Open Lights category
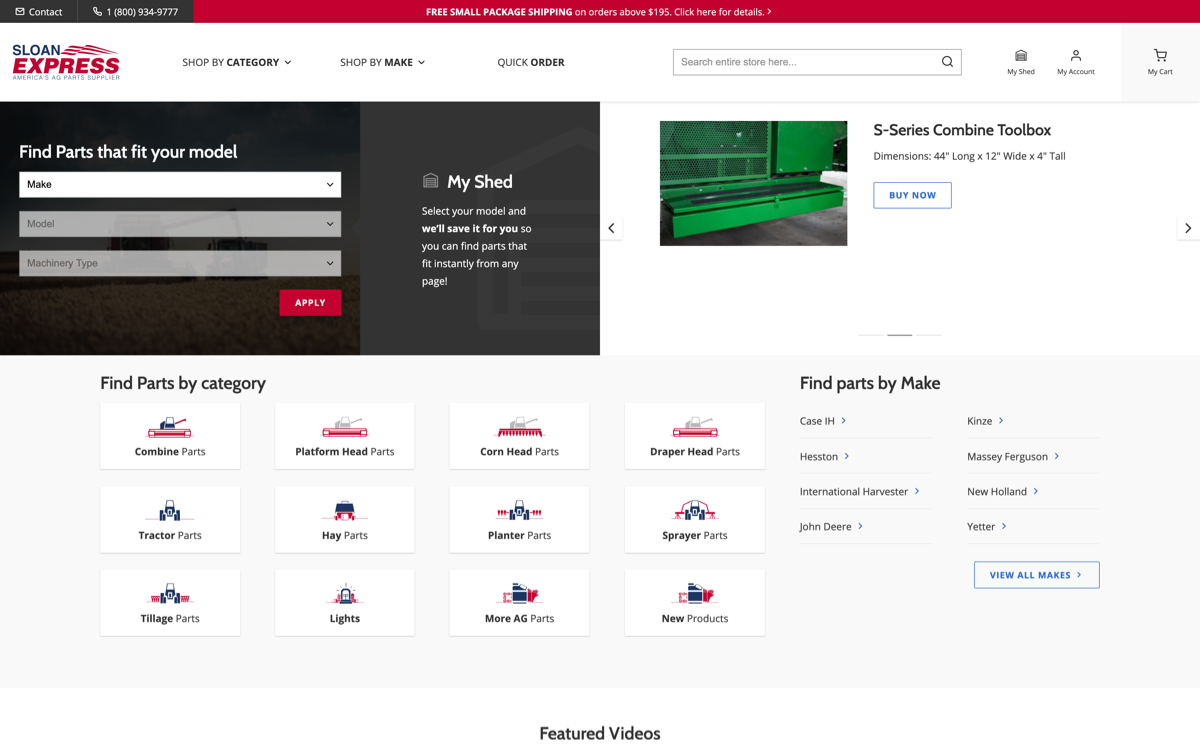The image size is (1200, 748). pos(345,603)
